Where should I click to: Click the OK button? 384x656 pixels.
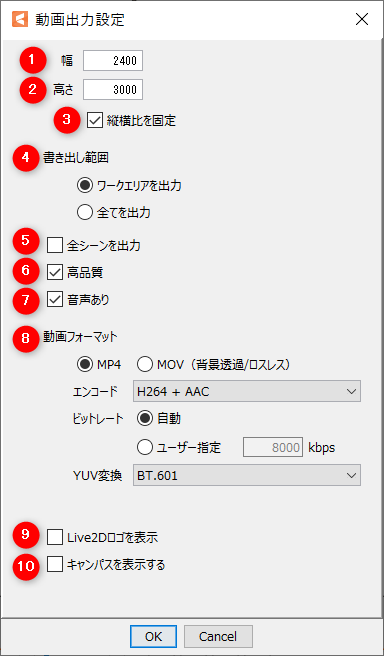pos(153,636)
